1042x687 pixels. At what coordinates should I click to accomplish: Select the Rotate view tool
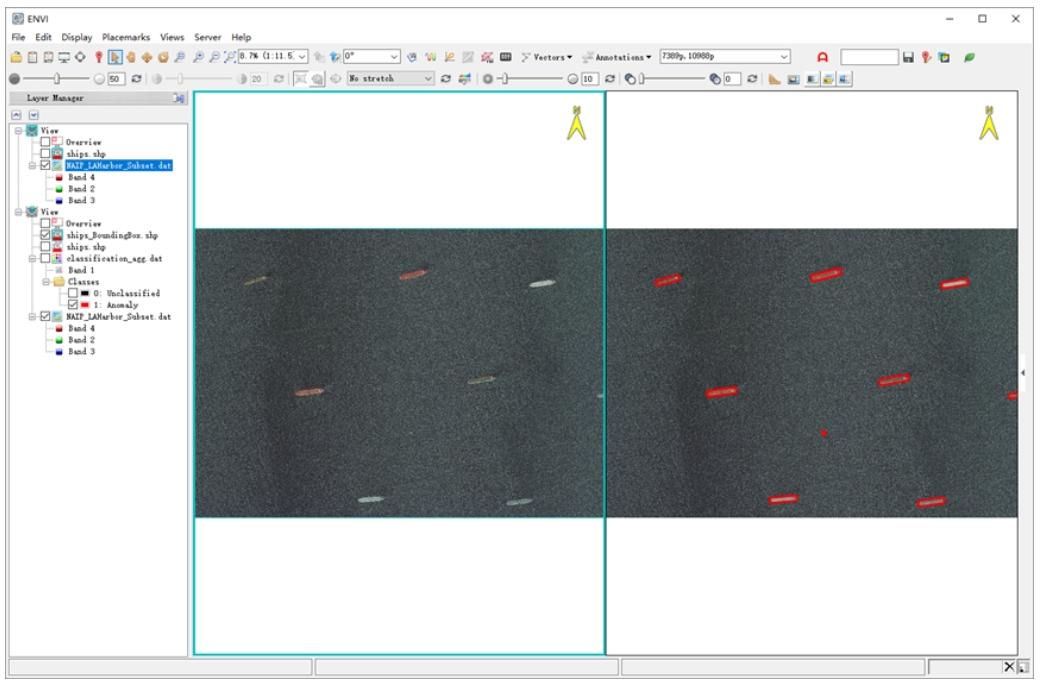coord(163,57)
